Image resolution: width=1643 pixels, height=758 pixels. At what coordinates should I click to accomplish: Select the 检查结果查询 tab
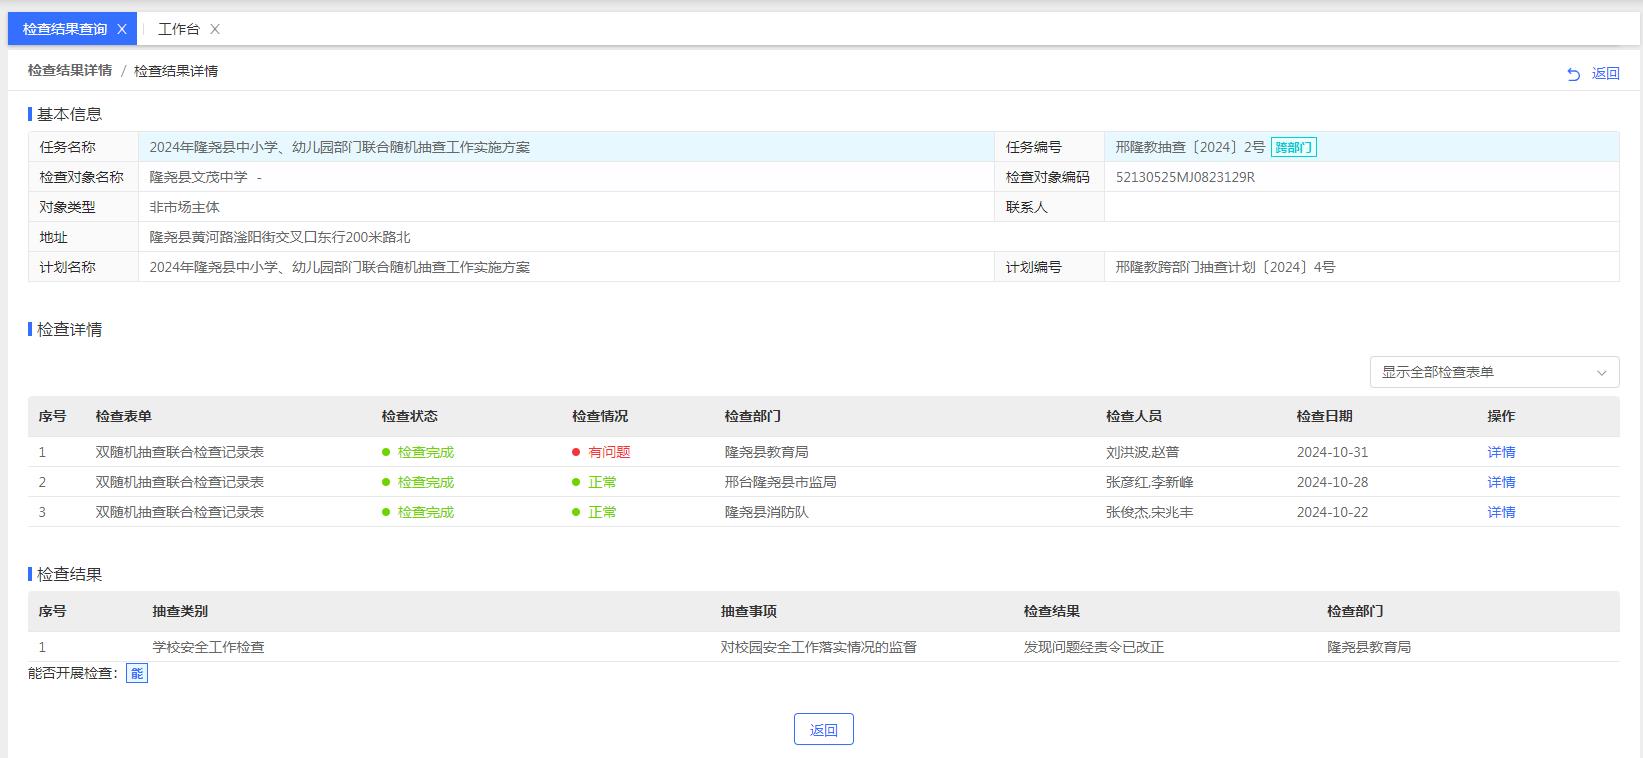[x=64, y=29]
